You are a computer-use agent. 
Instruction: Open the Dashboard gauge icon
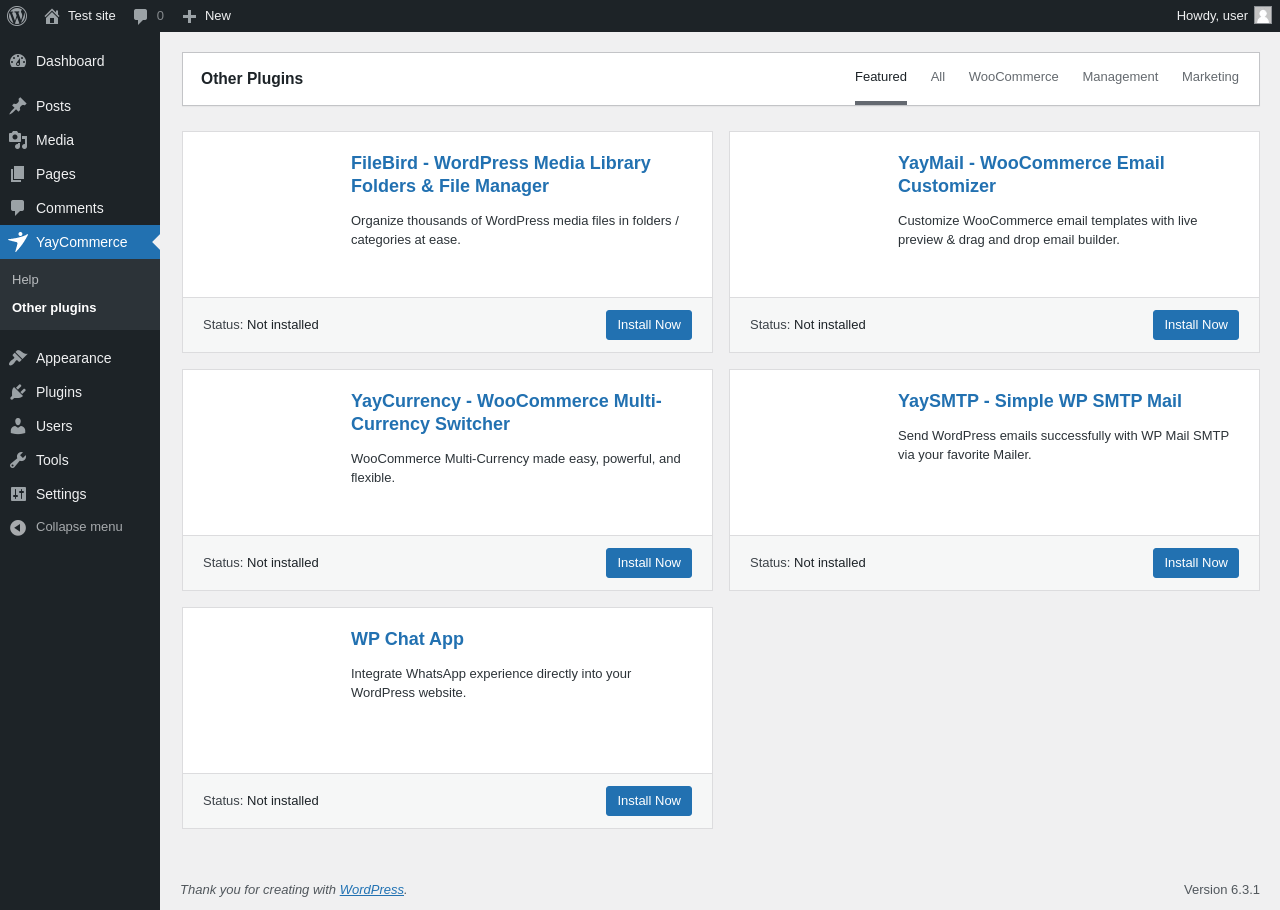coord(18,61)
